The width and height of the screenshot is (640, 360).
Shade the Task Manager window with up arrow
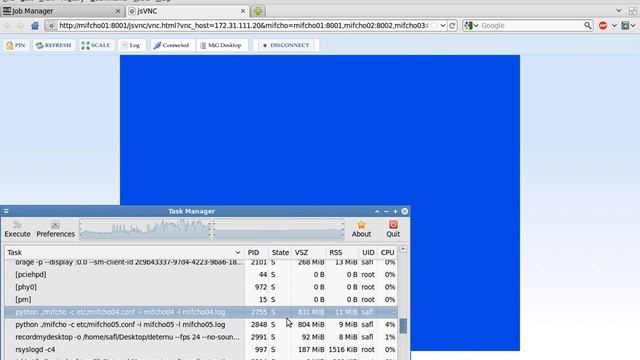377,211
